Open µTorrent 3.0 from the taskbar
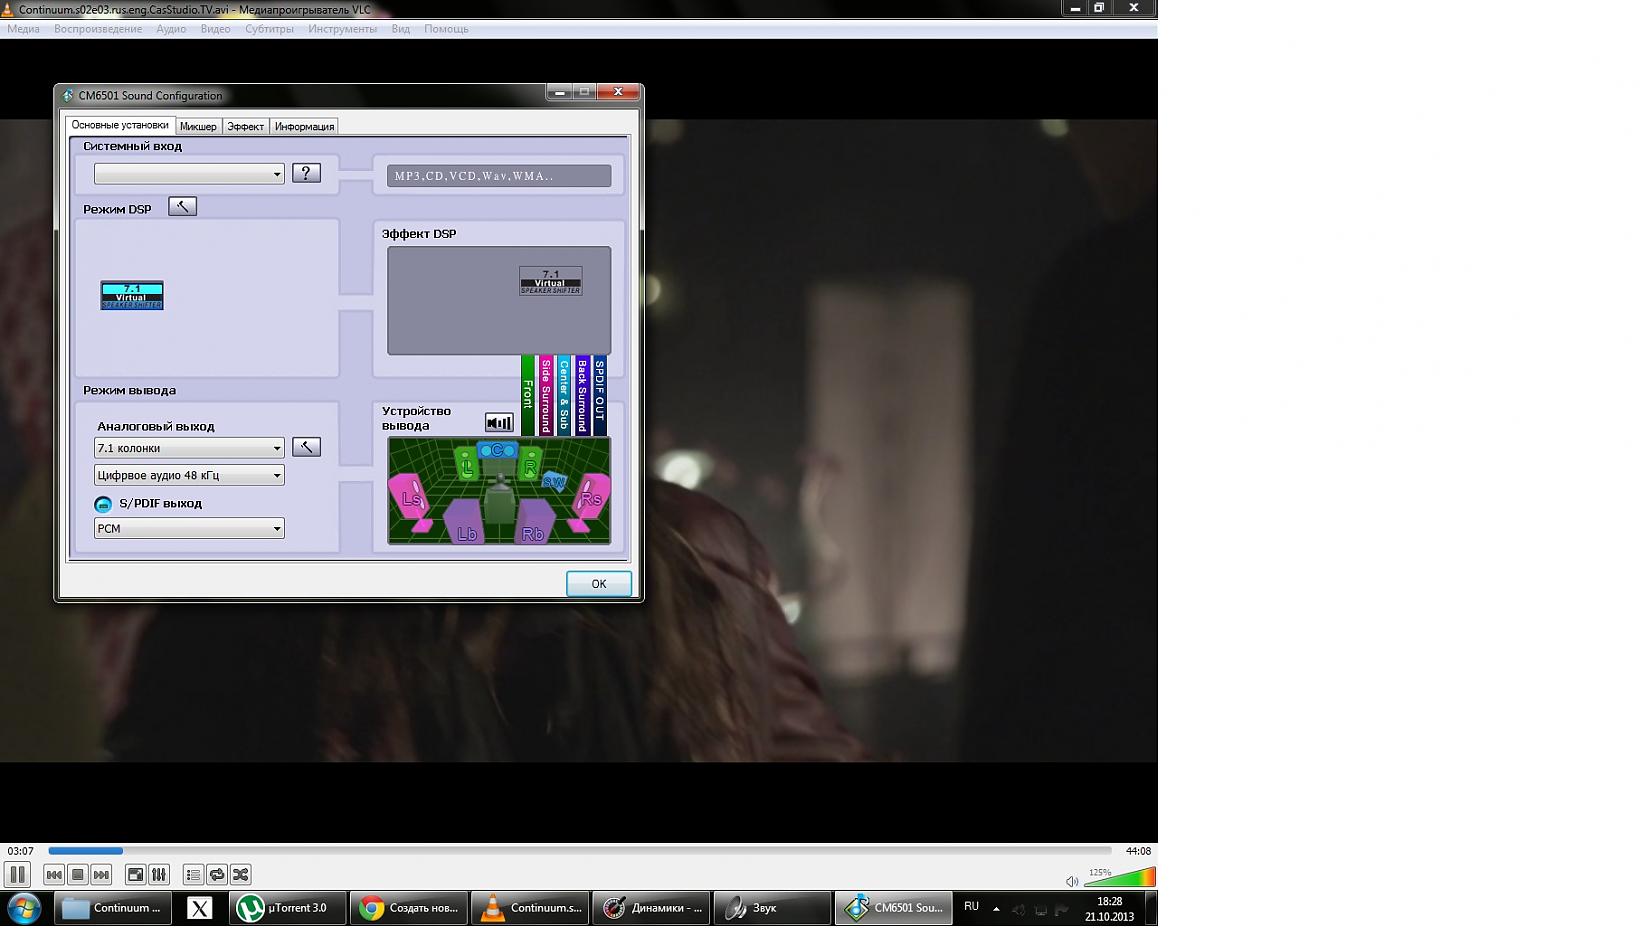 [287, 908]
